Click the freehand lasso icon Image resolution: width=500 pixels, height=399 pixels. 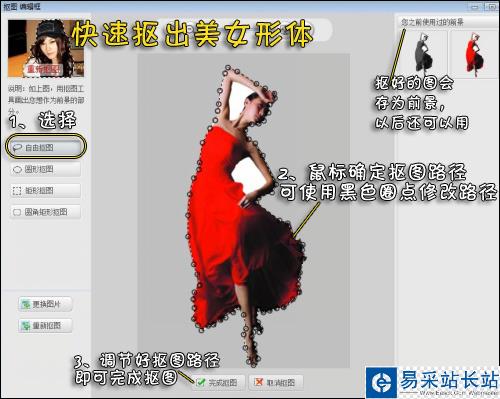(x=17, y=147)
